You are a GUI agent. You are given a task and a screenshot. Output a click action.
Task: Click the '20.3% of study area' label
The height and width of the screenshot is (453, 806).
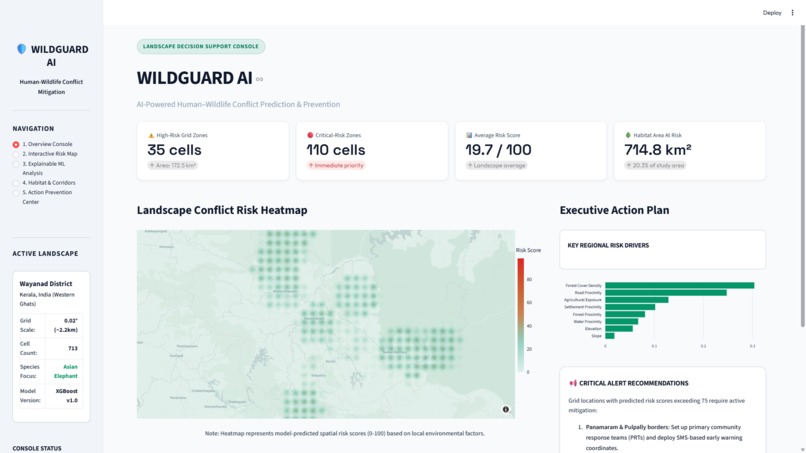point(655,166)
